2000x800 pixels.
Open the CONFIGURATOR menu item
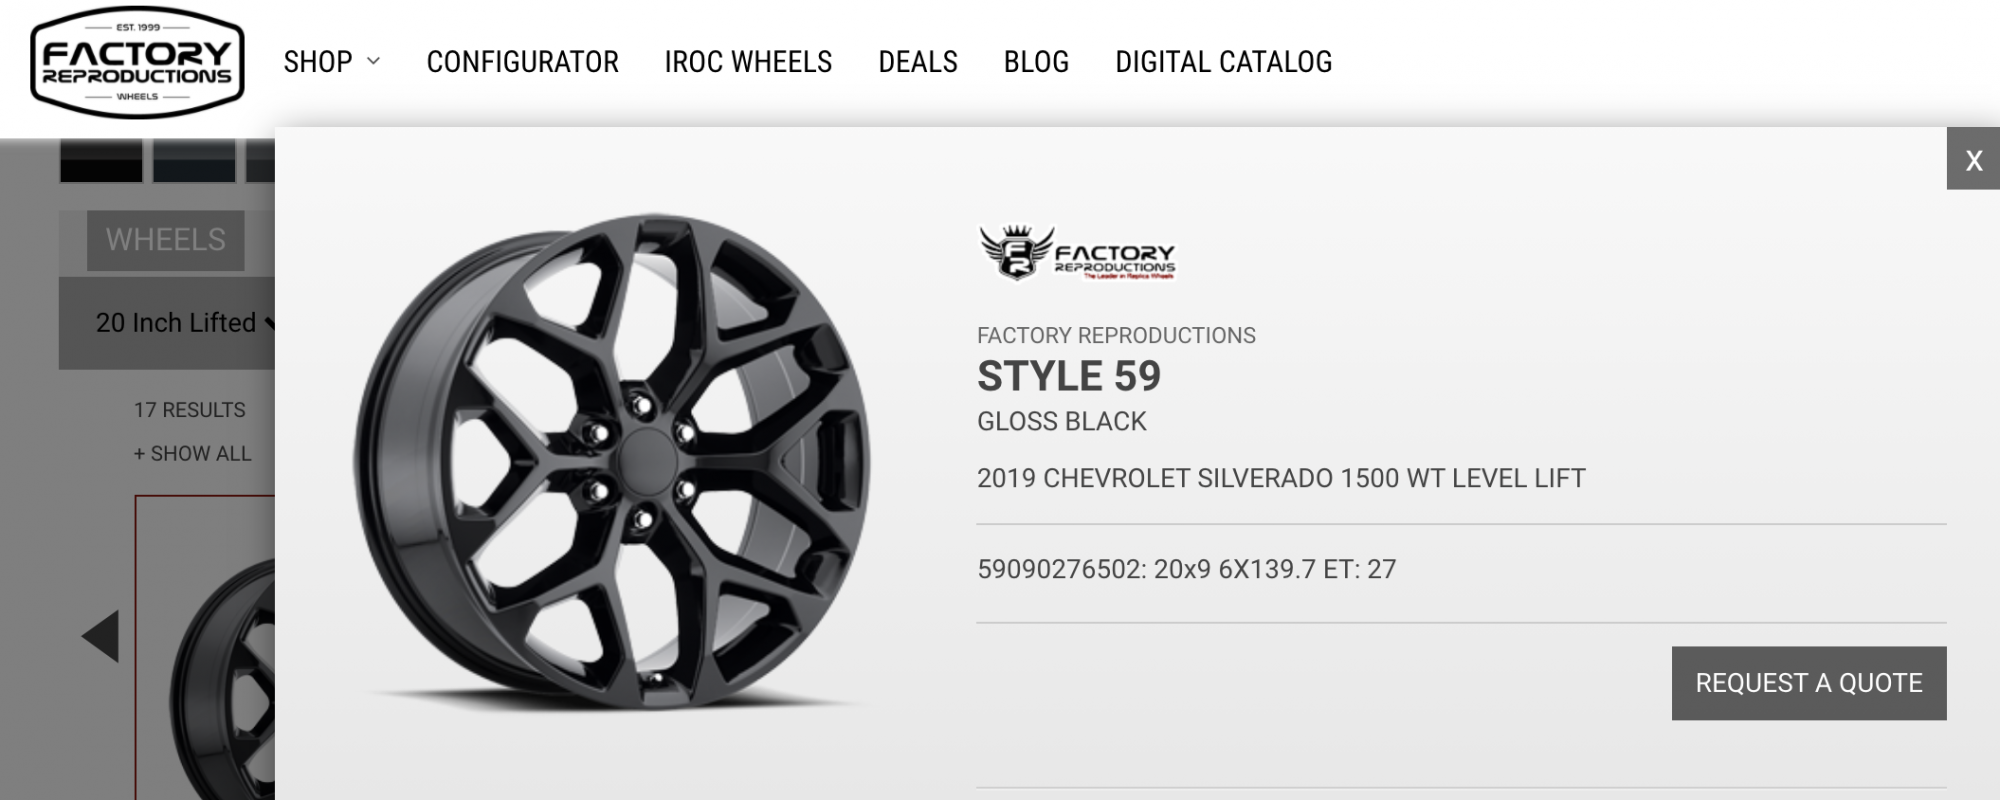(x=522, y=62)
